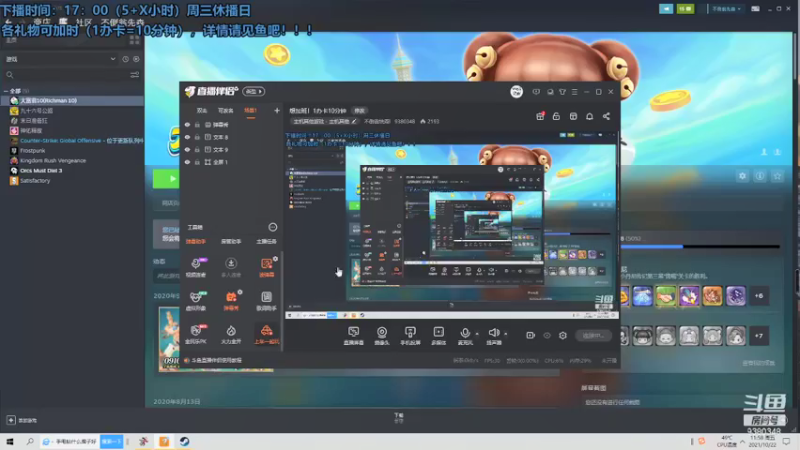Image resolution: width=800 pixels, height=450 pixels.
Task: Click the padlock icon in stream header
Action: tap(556, 116)
